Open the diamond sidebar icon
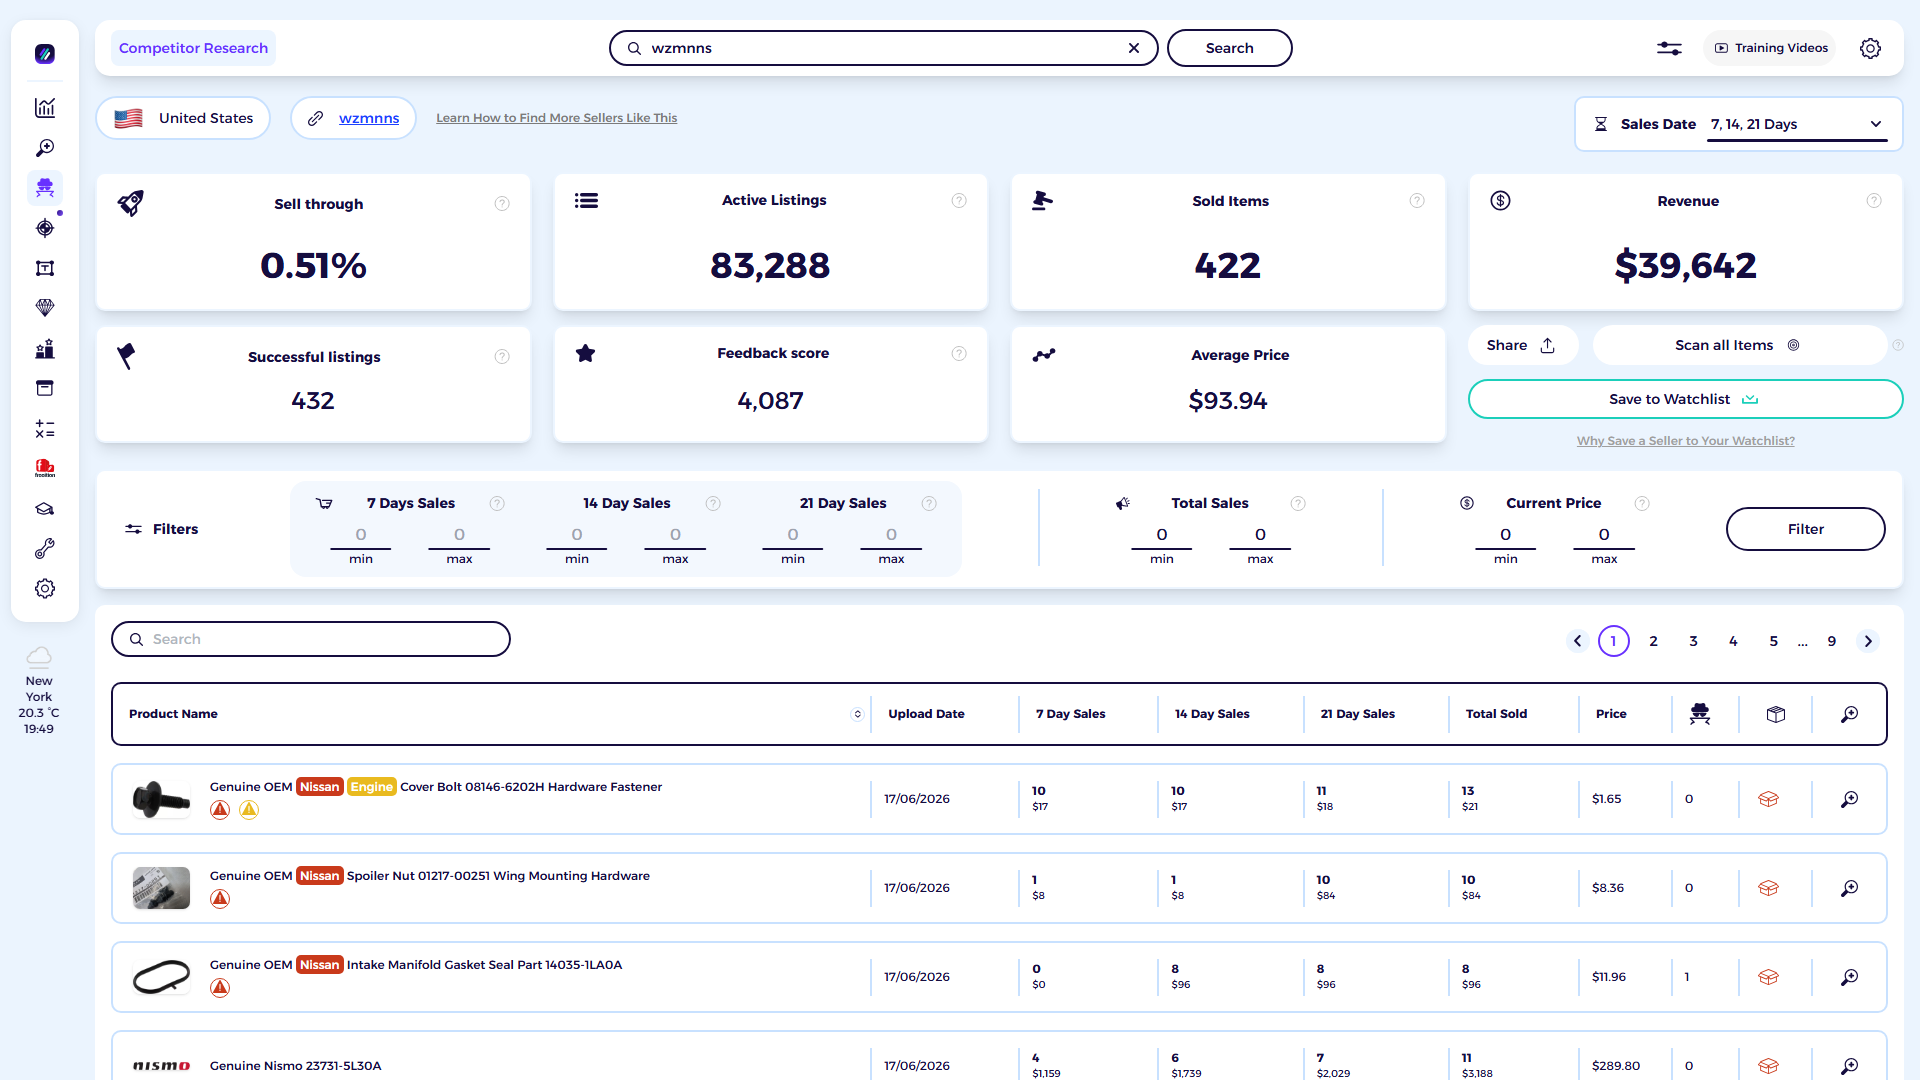 coord(45,308)
